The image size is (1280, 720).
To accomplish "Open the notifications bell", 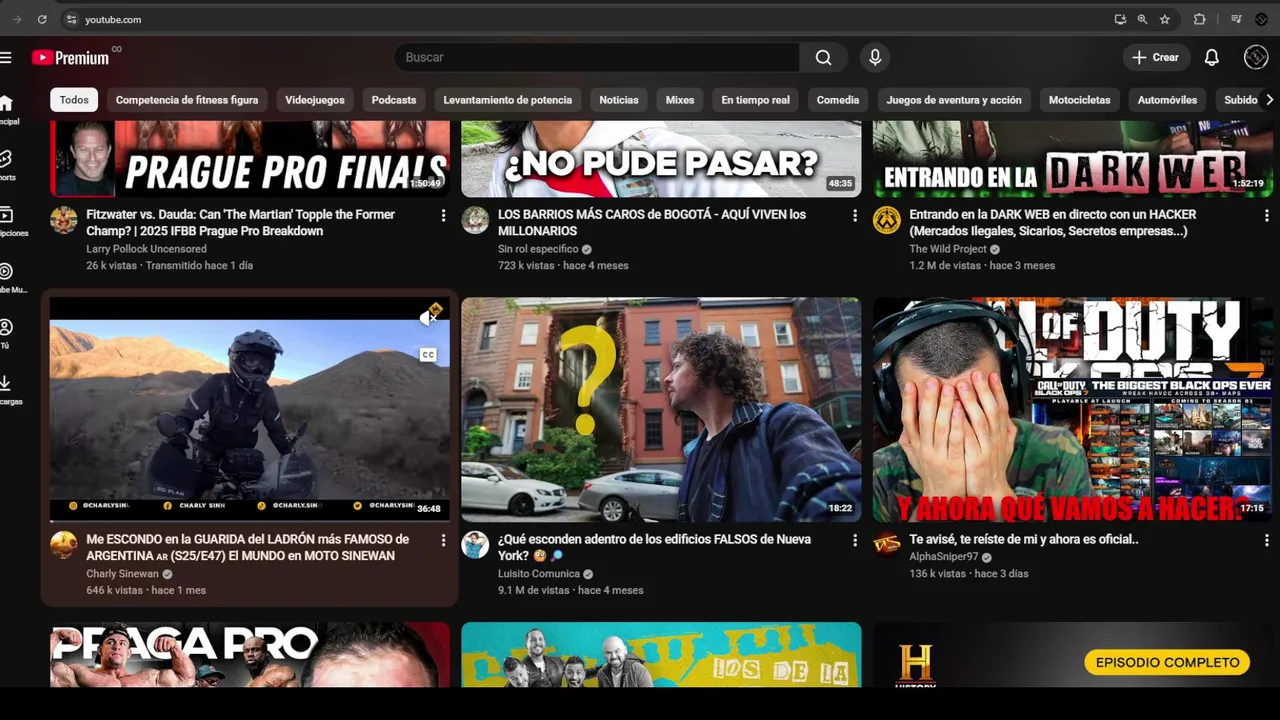I will click(1211, 57).
